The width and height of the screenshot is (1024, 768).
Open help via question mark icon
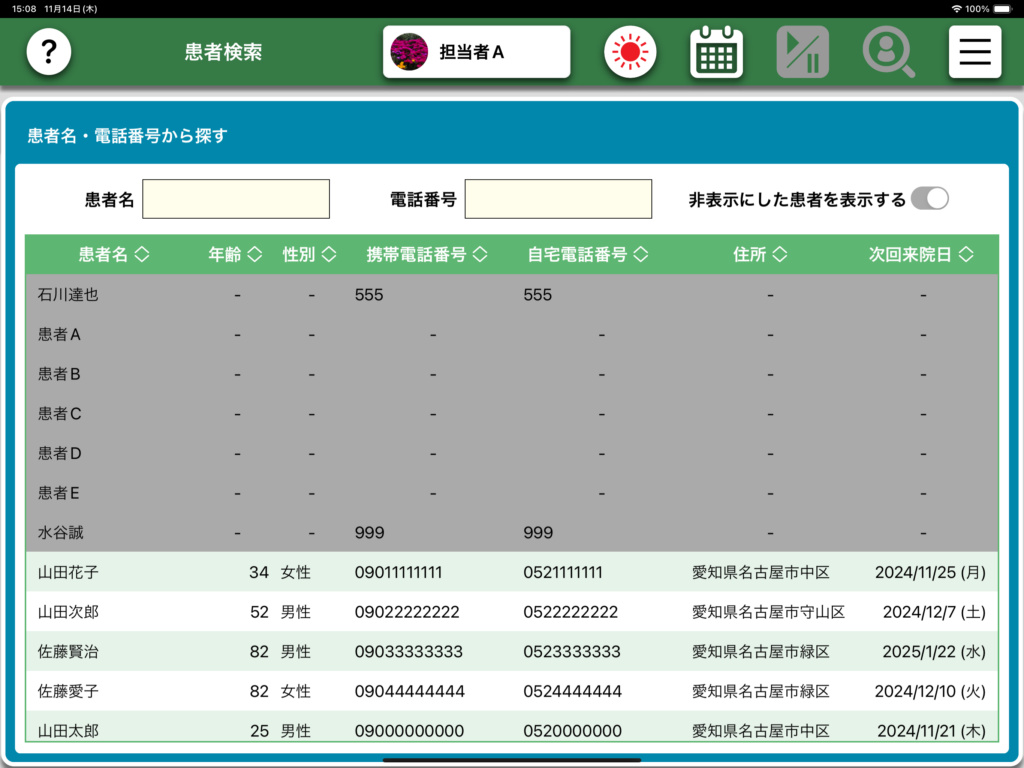49,52
